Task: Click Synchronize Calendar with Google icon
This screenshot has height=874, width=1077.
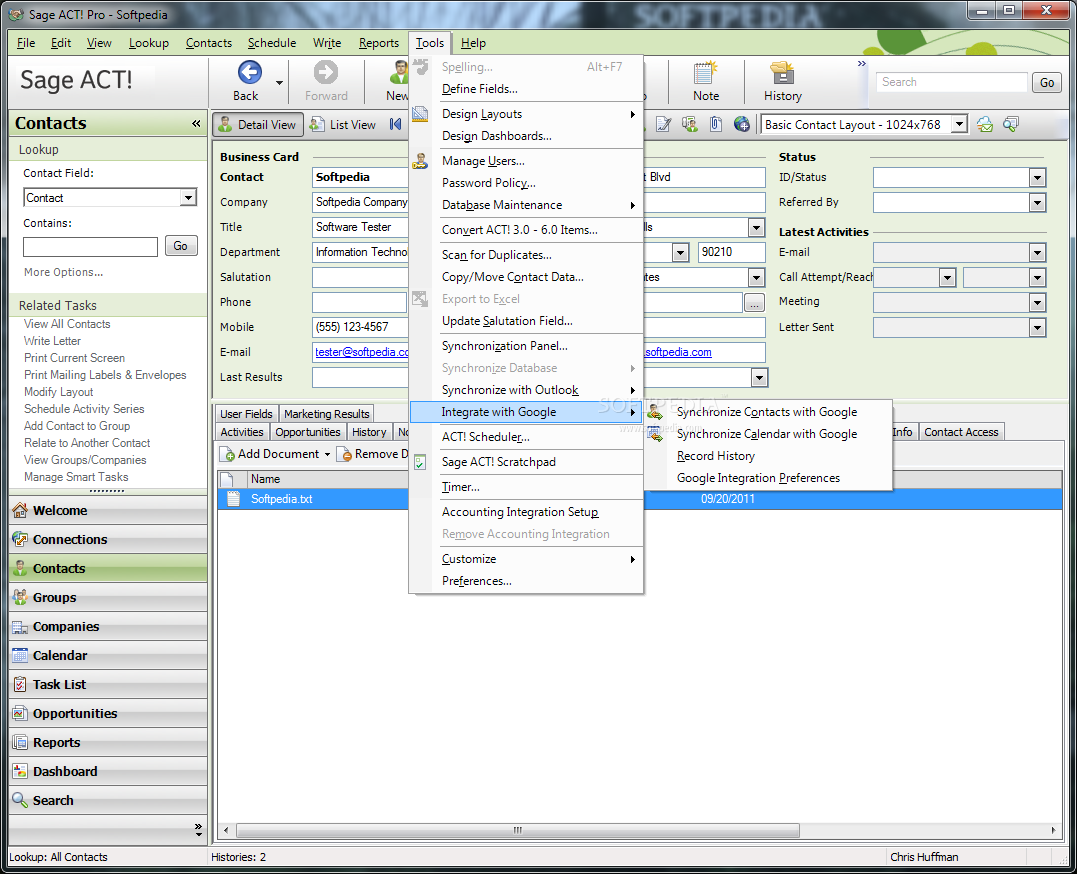Action: 655,434
